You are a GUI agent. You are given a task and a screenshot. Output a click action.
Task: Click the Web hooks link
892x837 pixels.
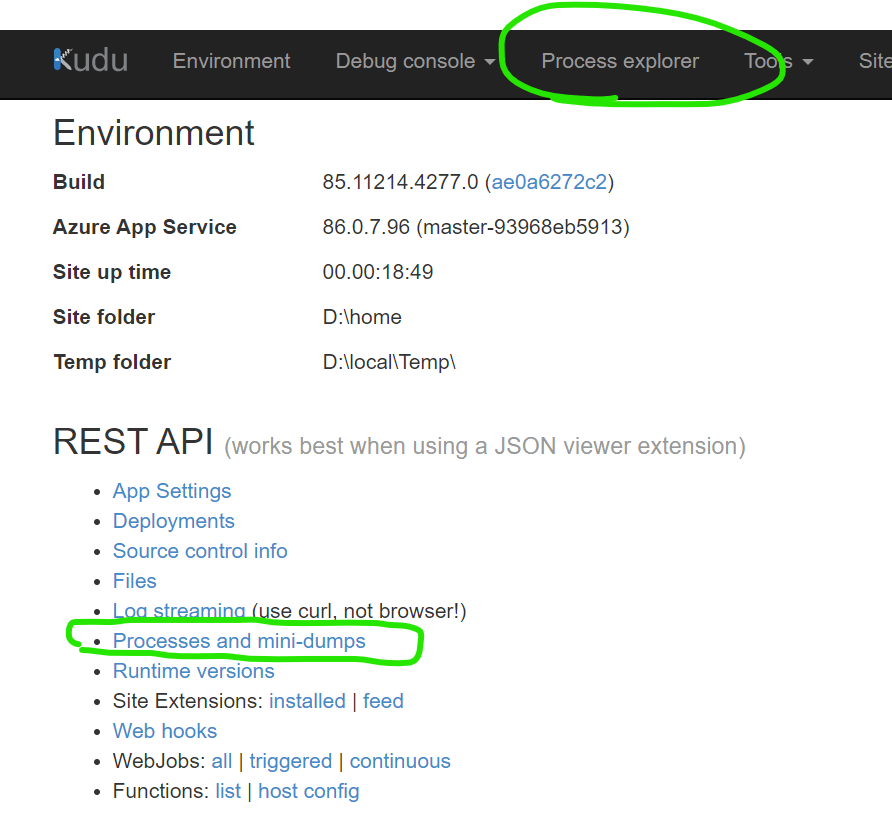(165, 731)
